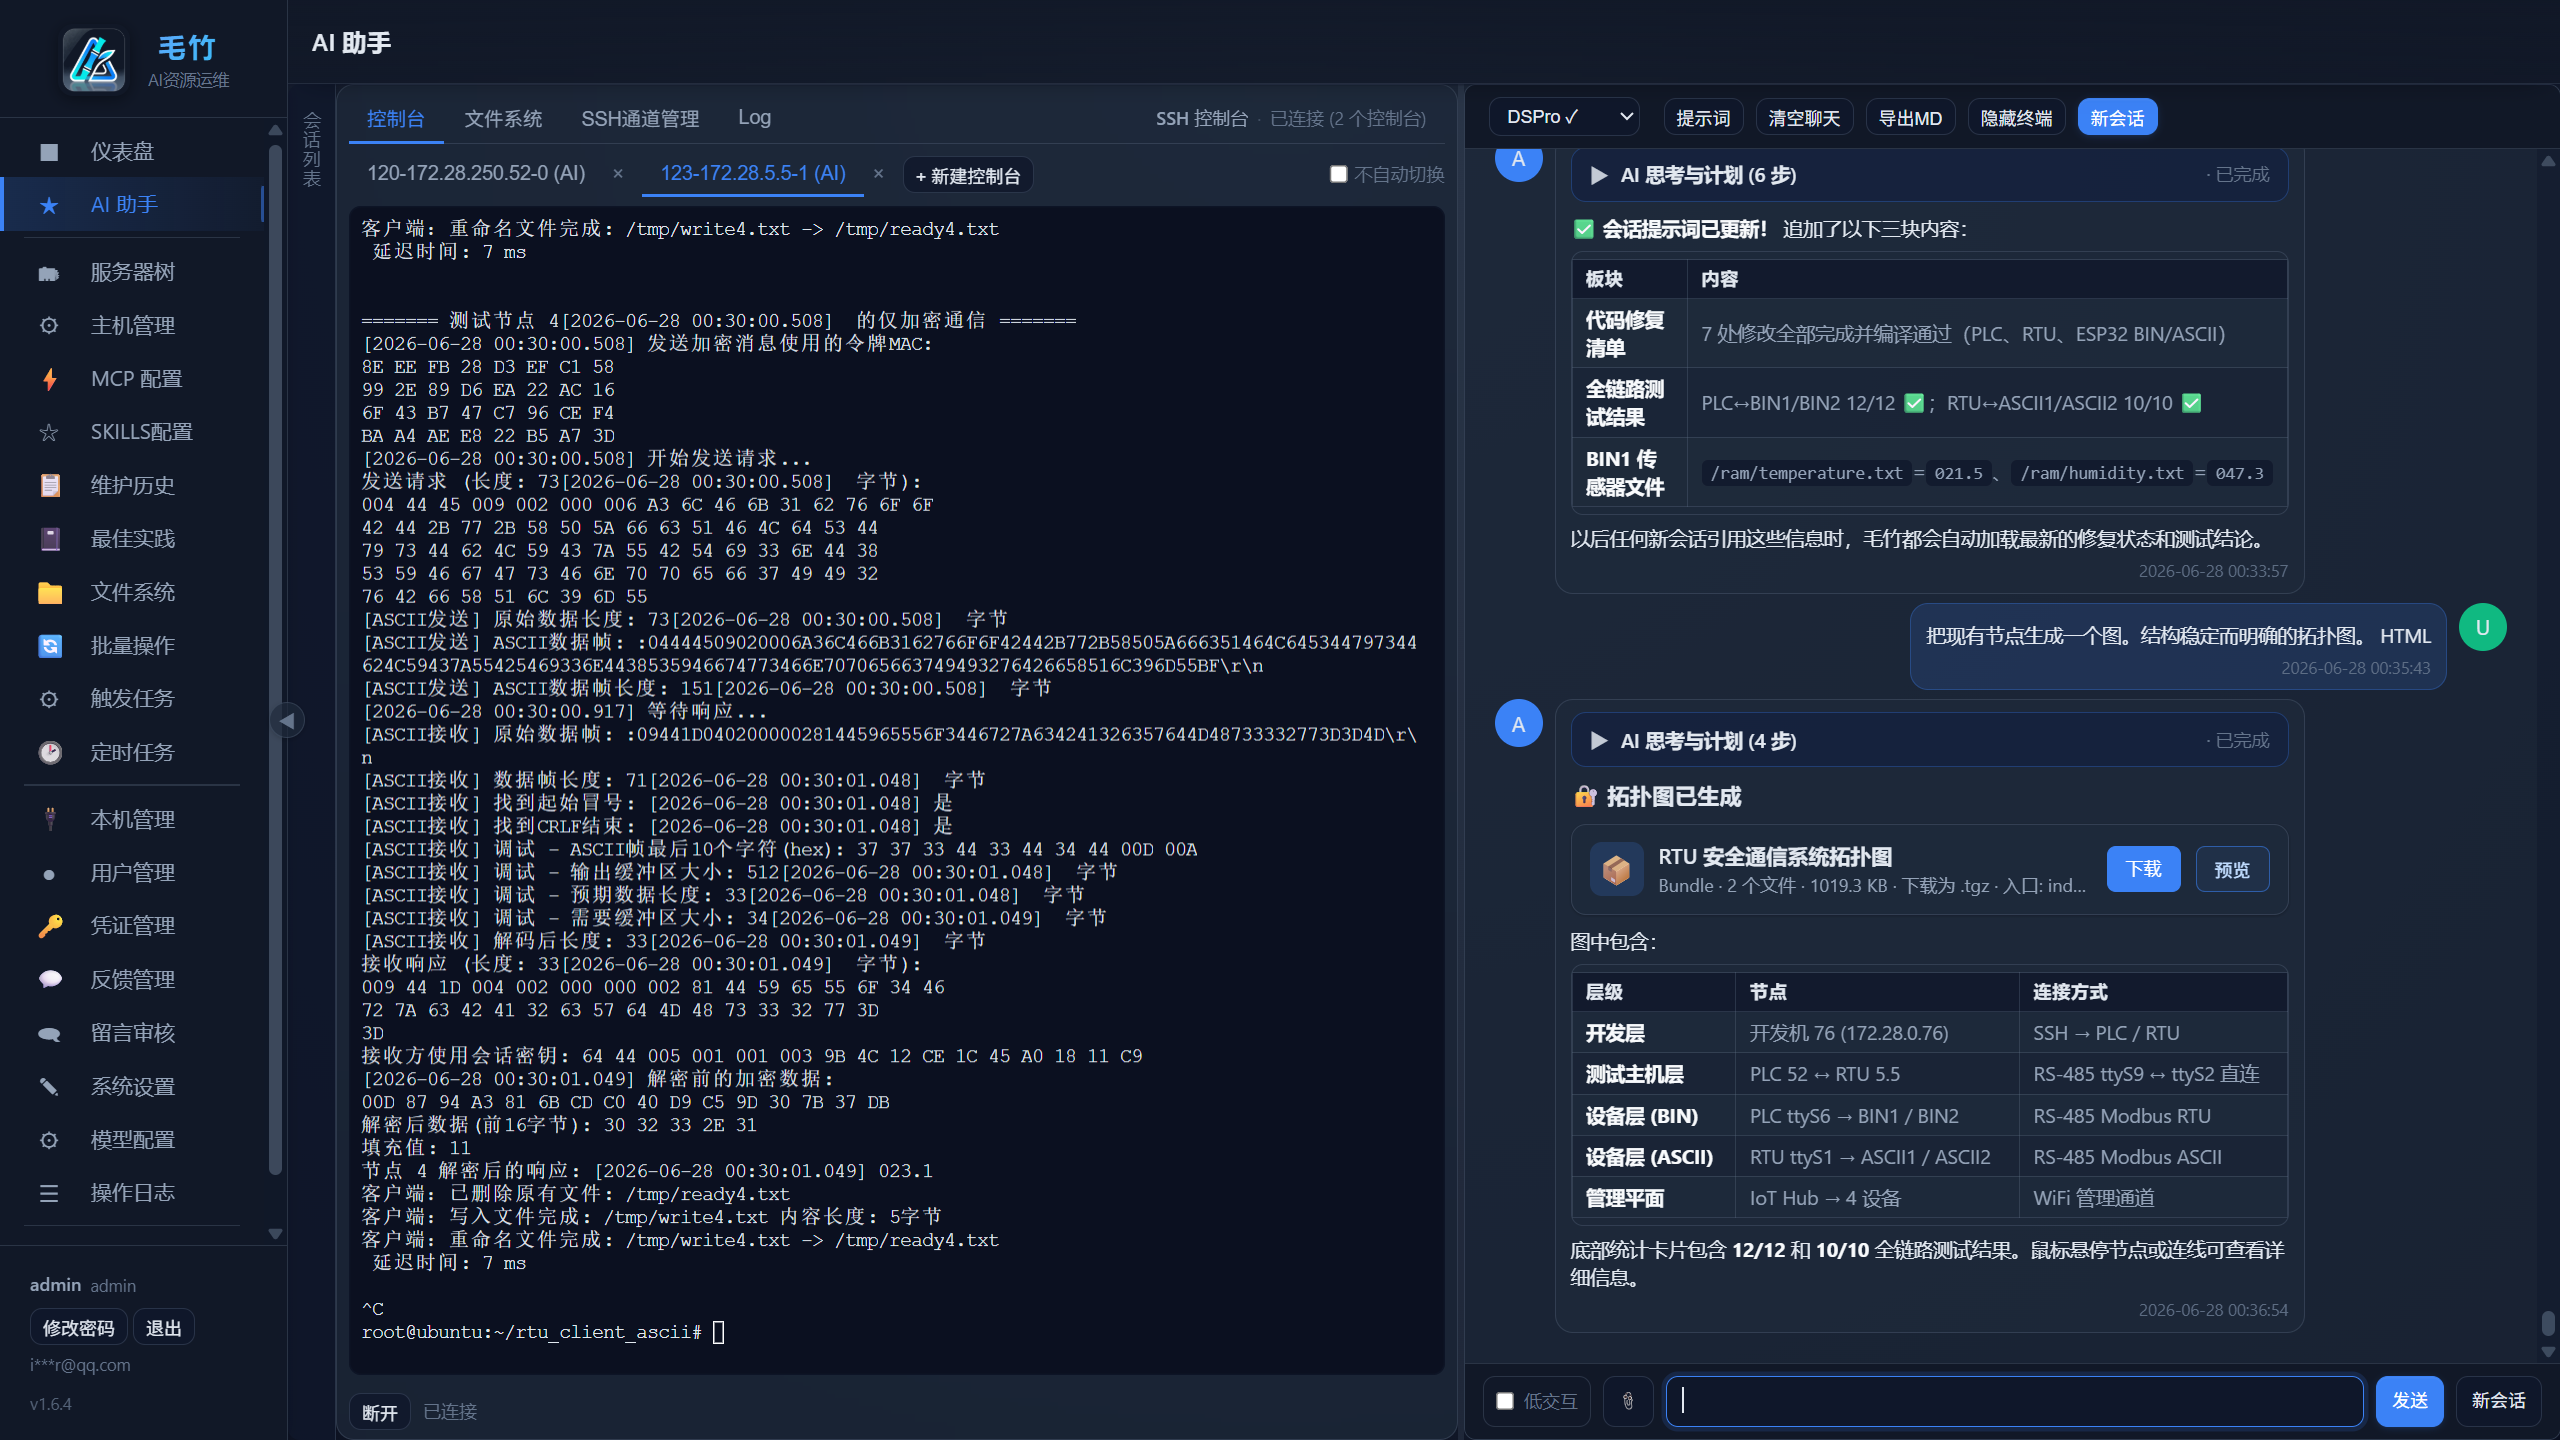Collapse the sidebar with arrow handle
The width and height of the screenshot is (2560, 1440).
pyautogui.click(x=288, y=720)
